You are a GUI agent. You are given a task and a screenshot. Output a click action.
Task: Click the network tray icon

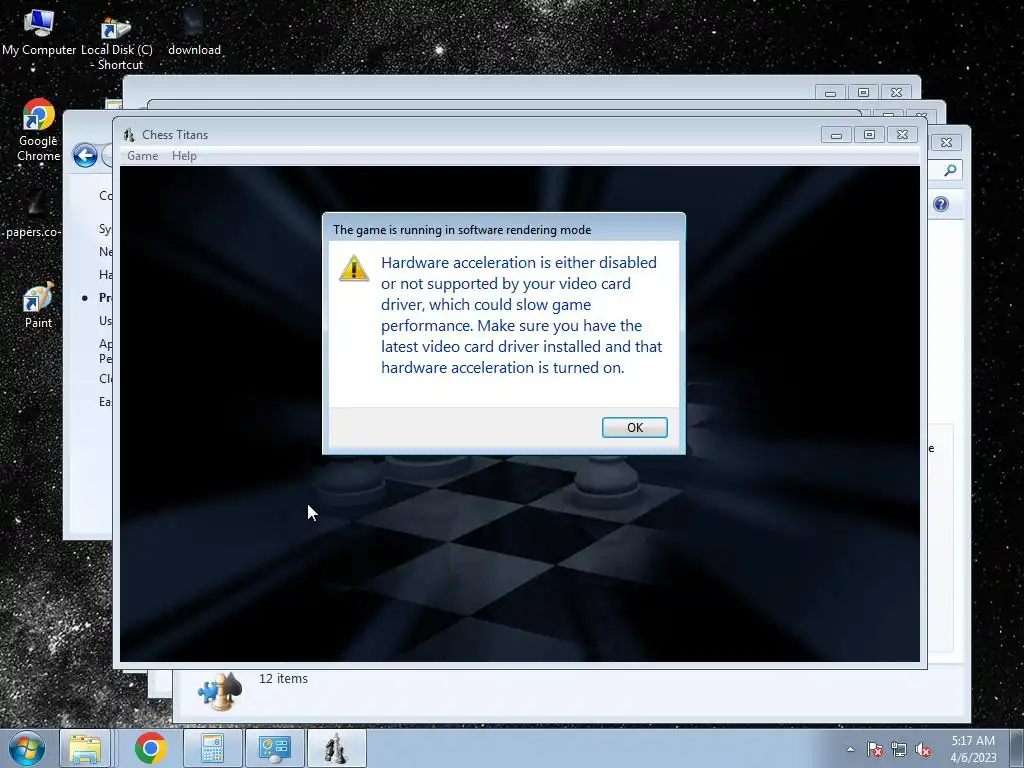[899, 749]
